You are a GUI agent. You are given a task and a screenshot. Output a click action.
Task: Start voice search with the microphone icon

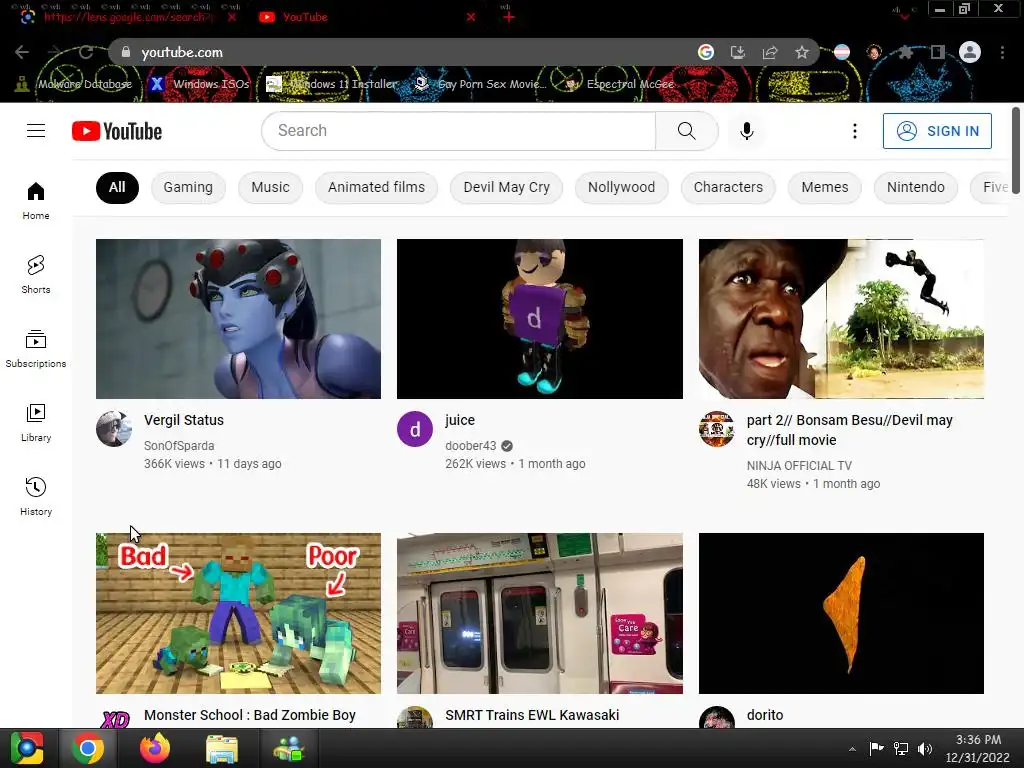[x=746, y=131]
